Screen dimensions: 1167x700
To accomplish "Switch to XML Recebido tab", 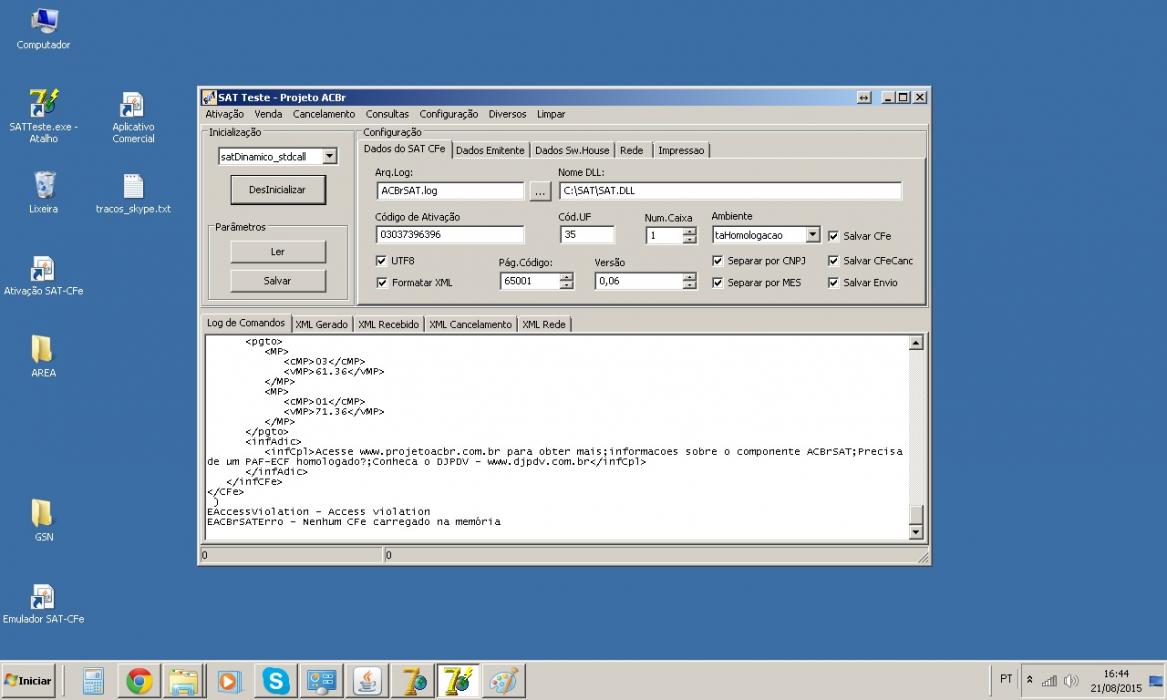I will coord(388,324).
